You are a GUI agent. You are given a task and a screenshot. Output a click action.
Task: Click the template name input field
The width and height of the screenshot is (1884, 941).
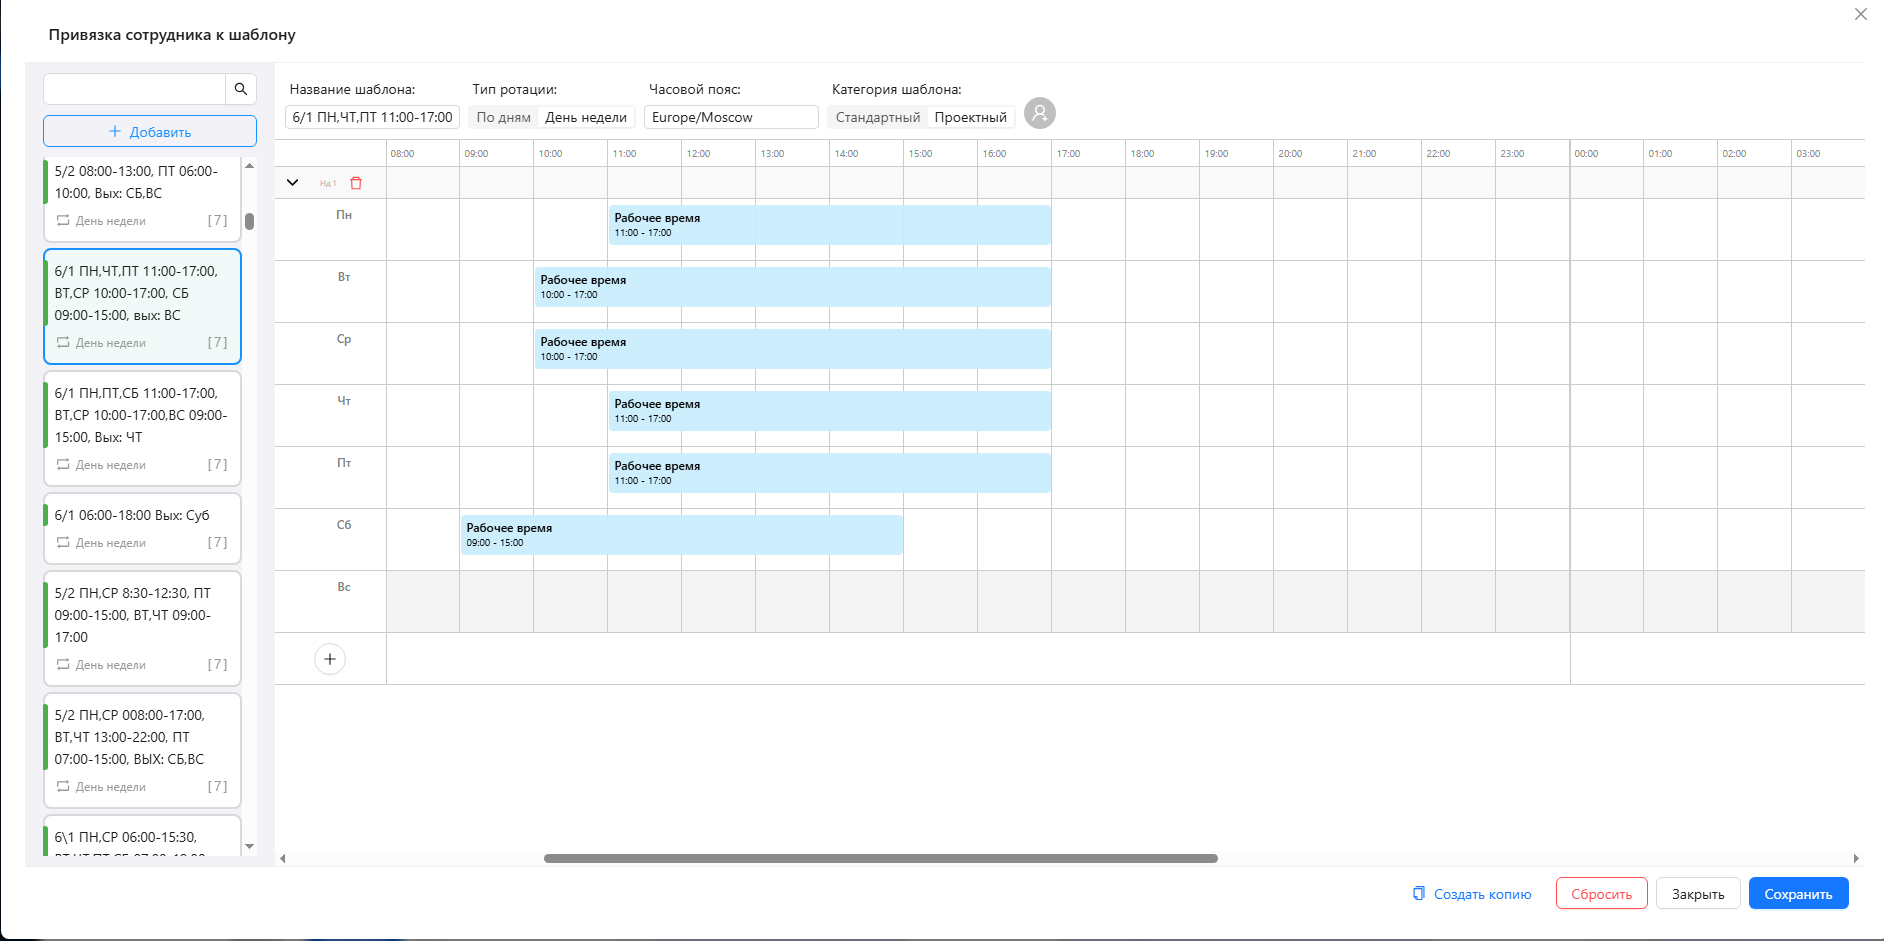[372, 117]
